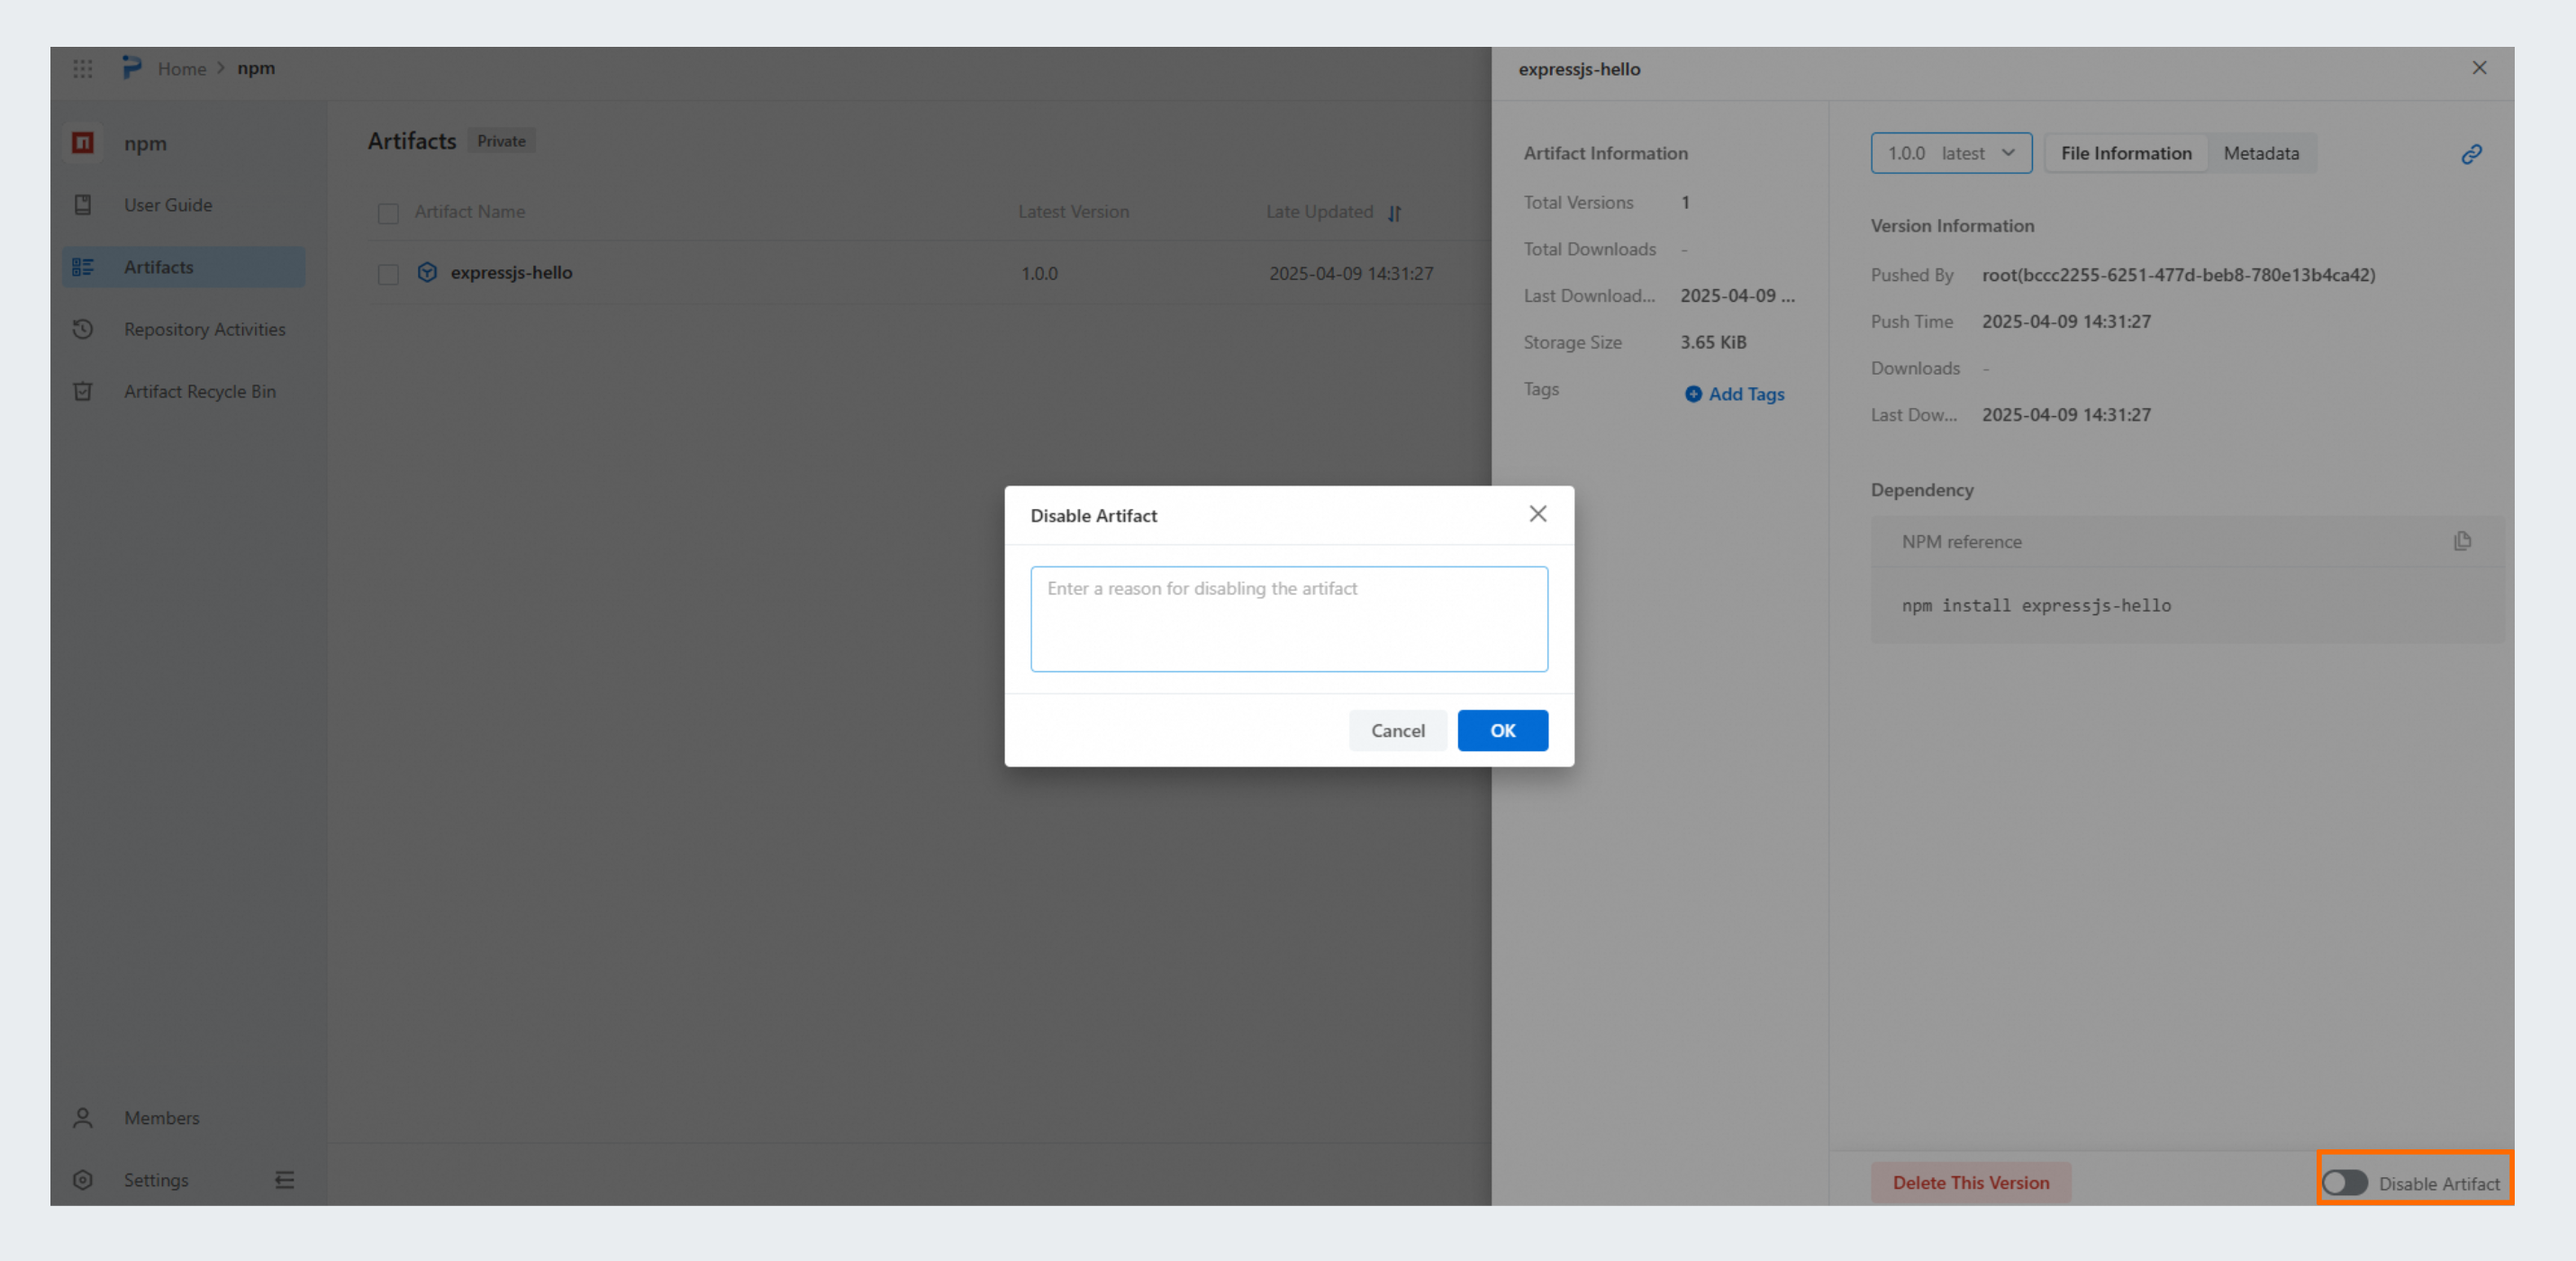The height and width of the screenshot is (1261, 2576).
Task: Click the app grid launcher icon
Action: [83, 69]
